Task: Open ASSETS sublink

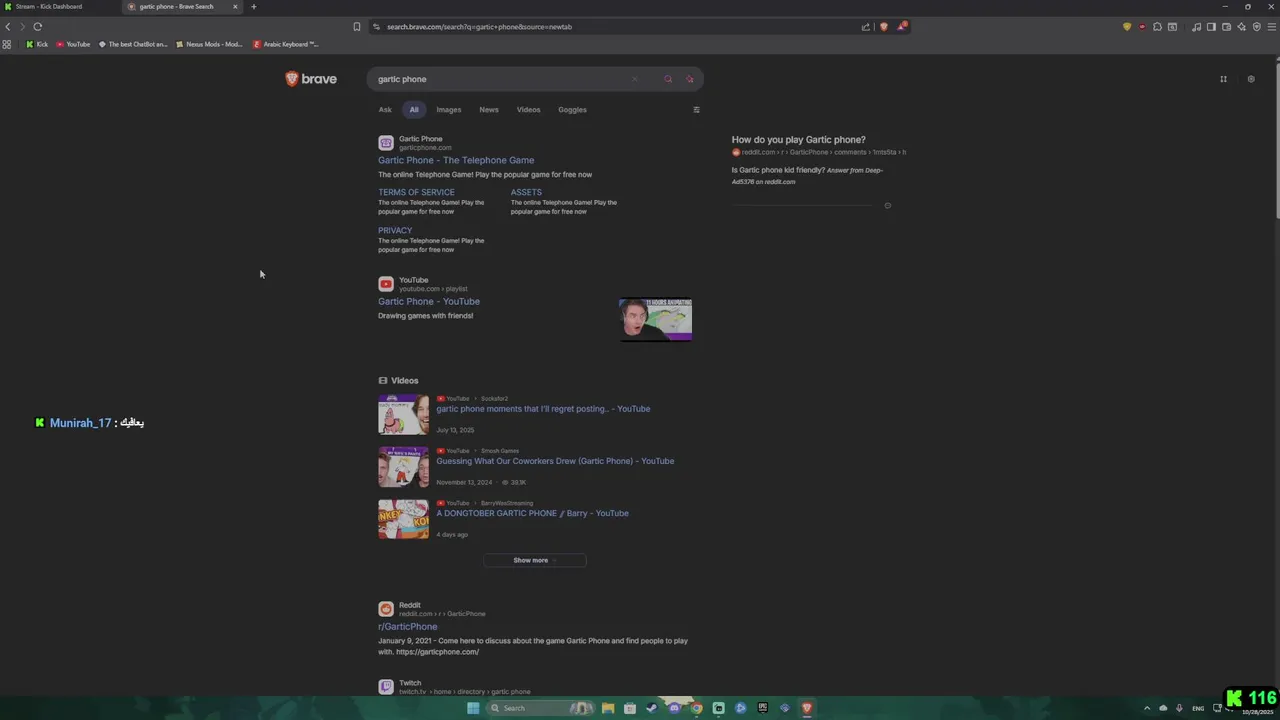Action: point(526,192)
